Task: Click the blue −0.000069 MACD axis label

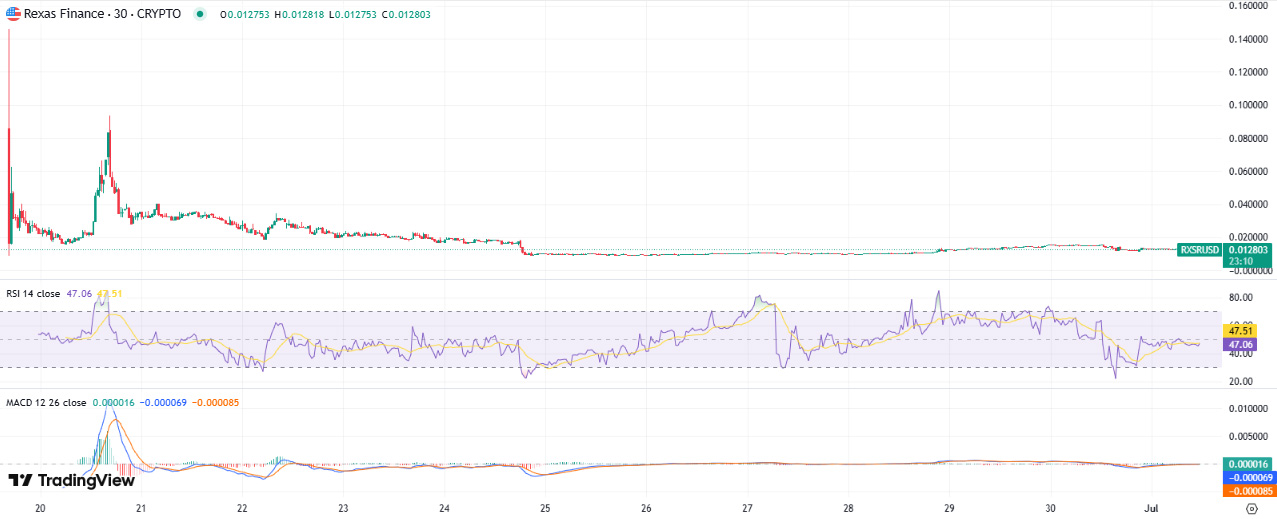Action: click(x=1248, y=478)
